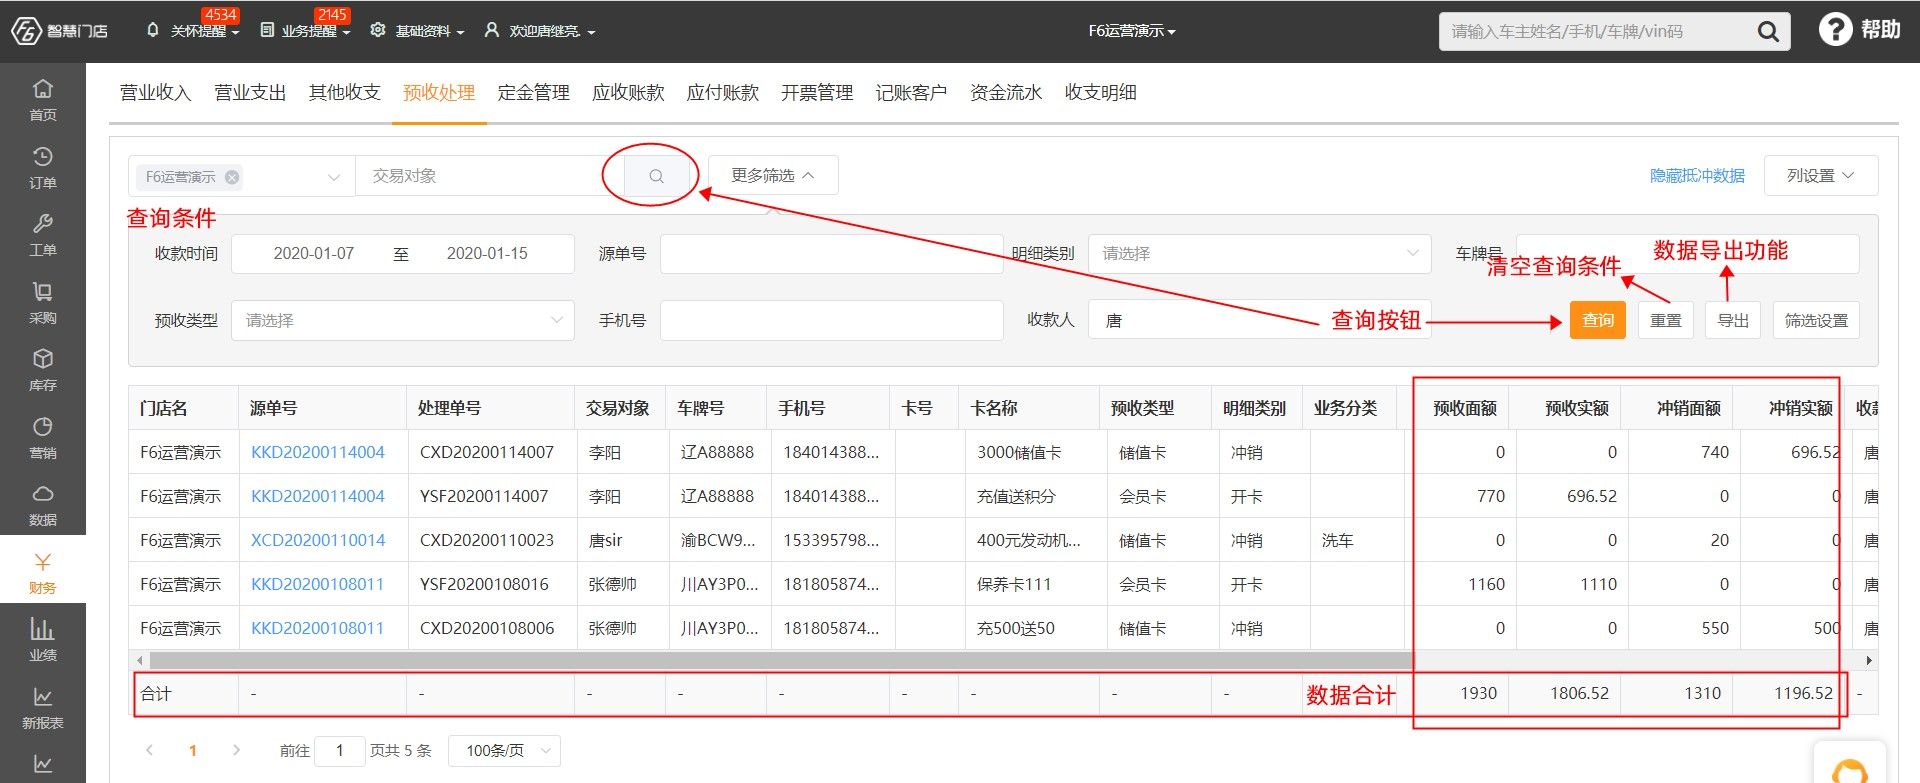Image resolution: width=1920 pixels, height=783 pixels.
Task: Switch to 应付账款 tab
Action: pyautogui.click(x=722, y=93)
